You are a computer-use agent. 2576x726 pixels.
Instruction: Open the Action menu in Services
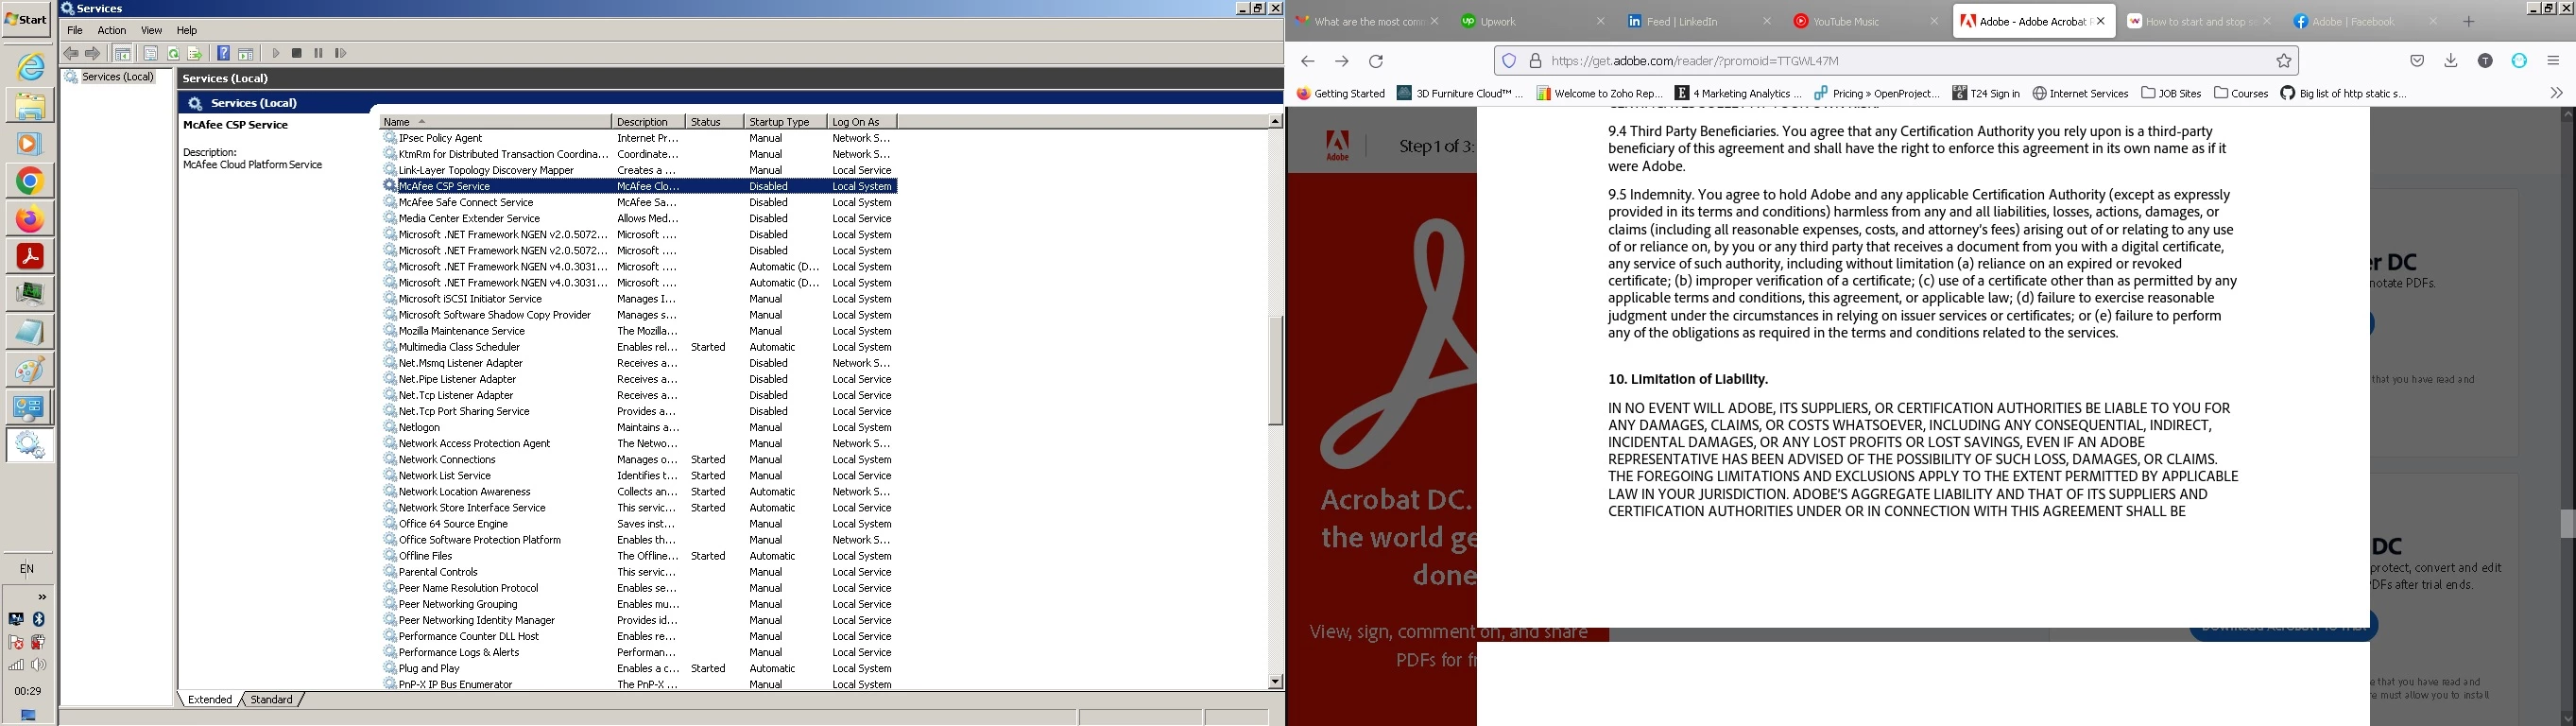tap(112, 31)
